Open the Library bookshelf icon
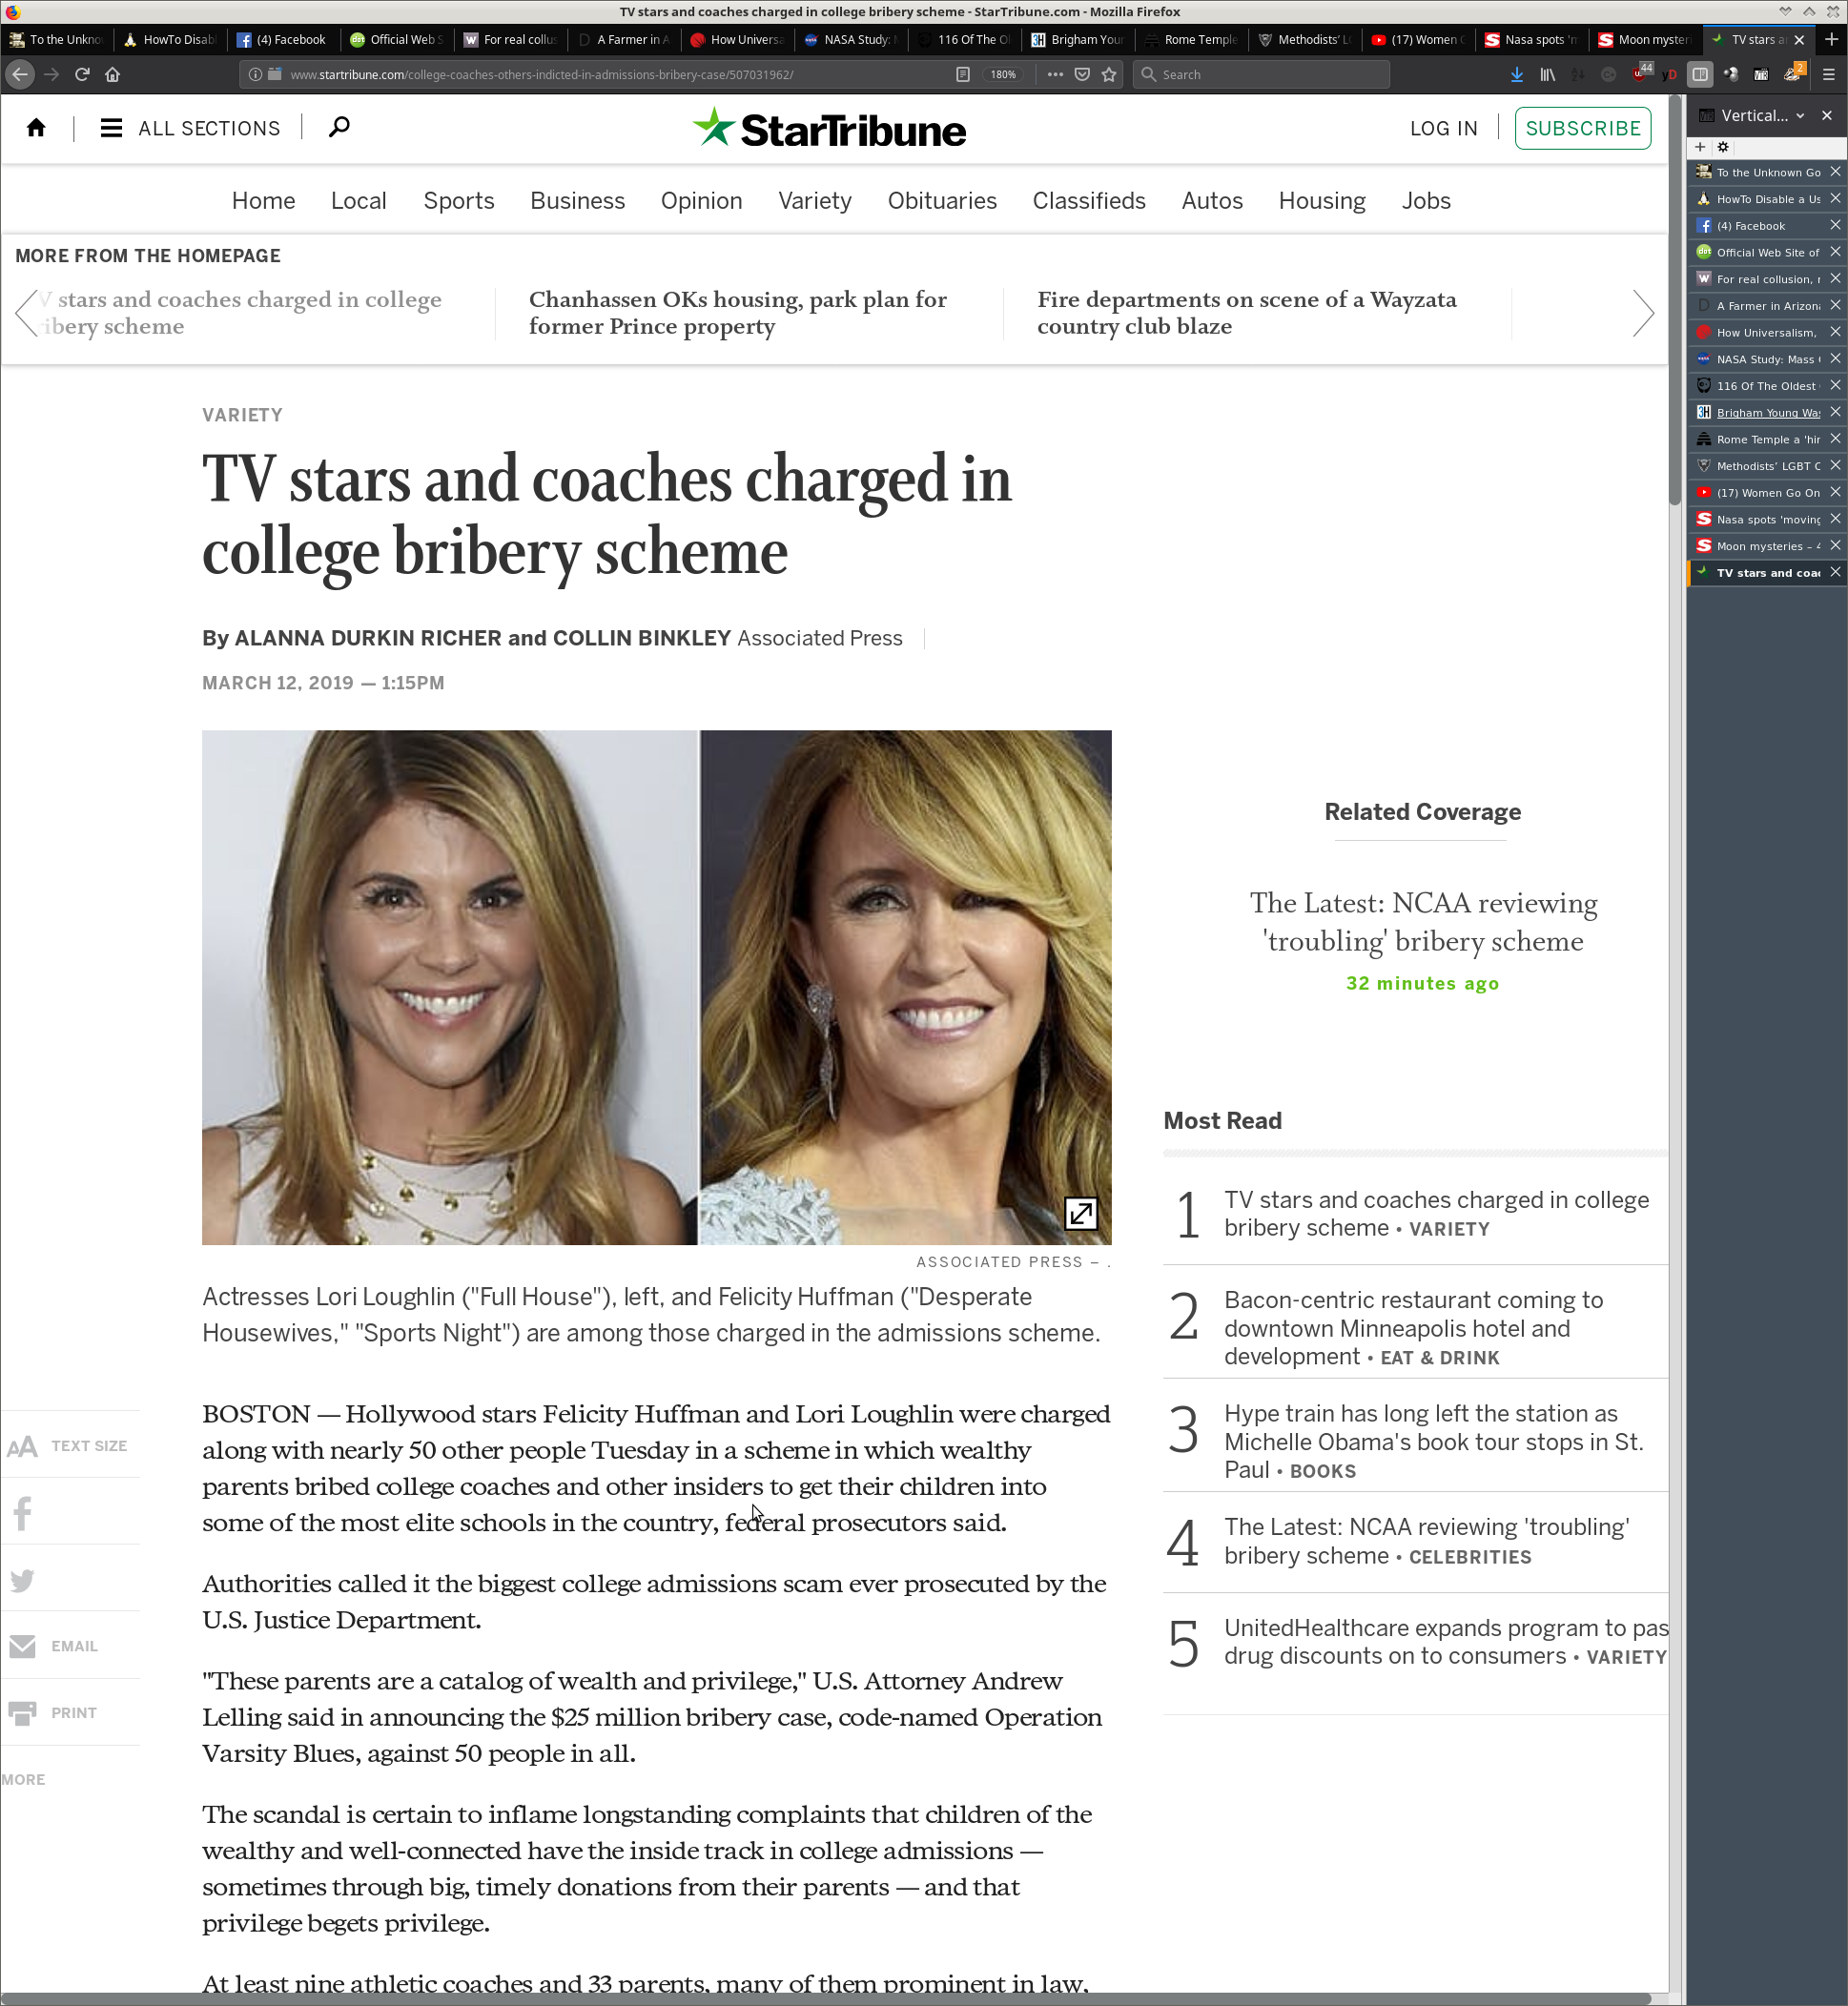Image resolution: width=1848 pixels, height=2006 pixels. (x=1547, y=74)
